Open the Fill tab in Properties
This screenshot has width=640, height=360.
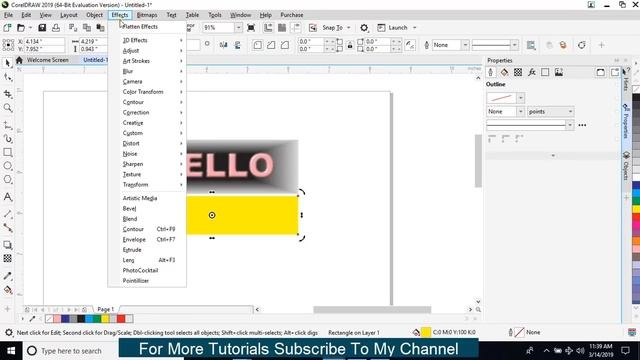click(x=504, y=72)
